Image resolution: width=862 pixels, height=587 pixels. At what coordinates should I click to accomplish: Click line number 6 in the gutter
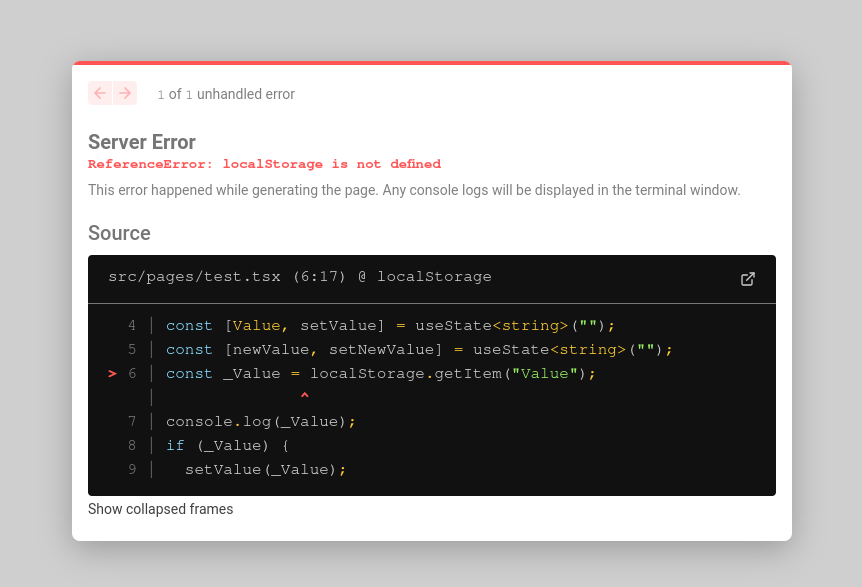click(x=132, y=374)
